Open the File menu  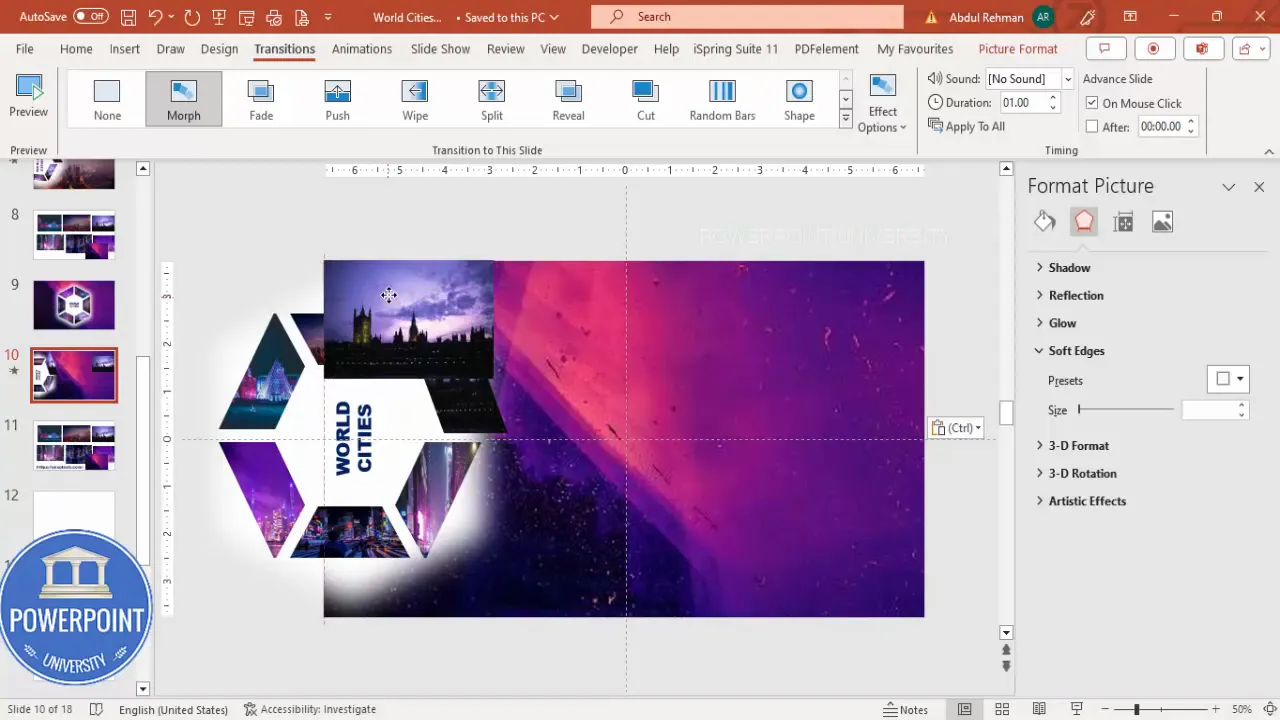coord(24,49)
